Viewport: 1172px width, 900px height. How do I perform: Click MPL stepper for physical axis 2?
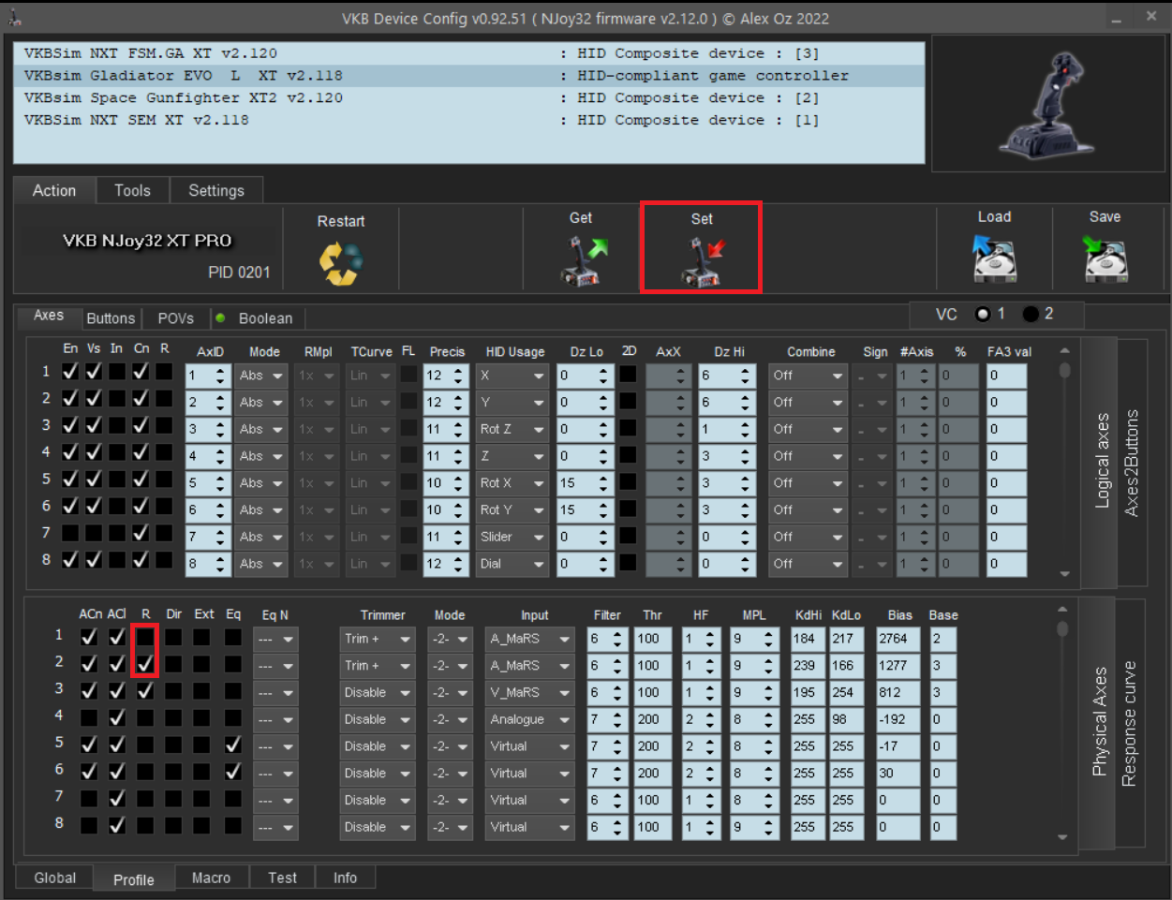(x=768, y=666)
